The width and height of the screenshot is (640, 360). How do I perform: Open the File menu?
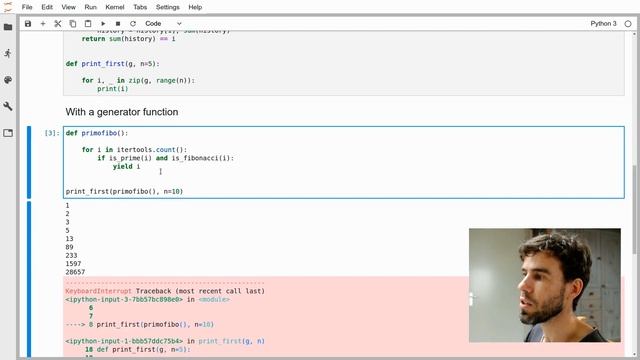tap(27, 7)
